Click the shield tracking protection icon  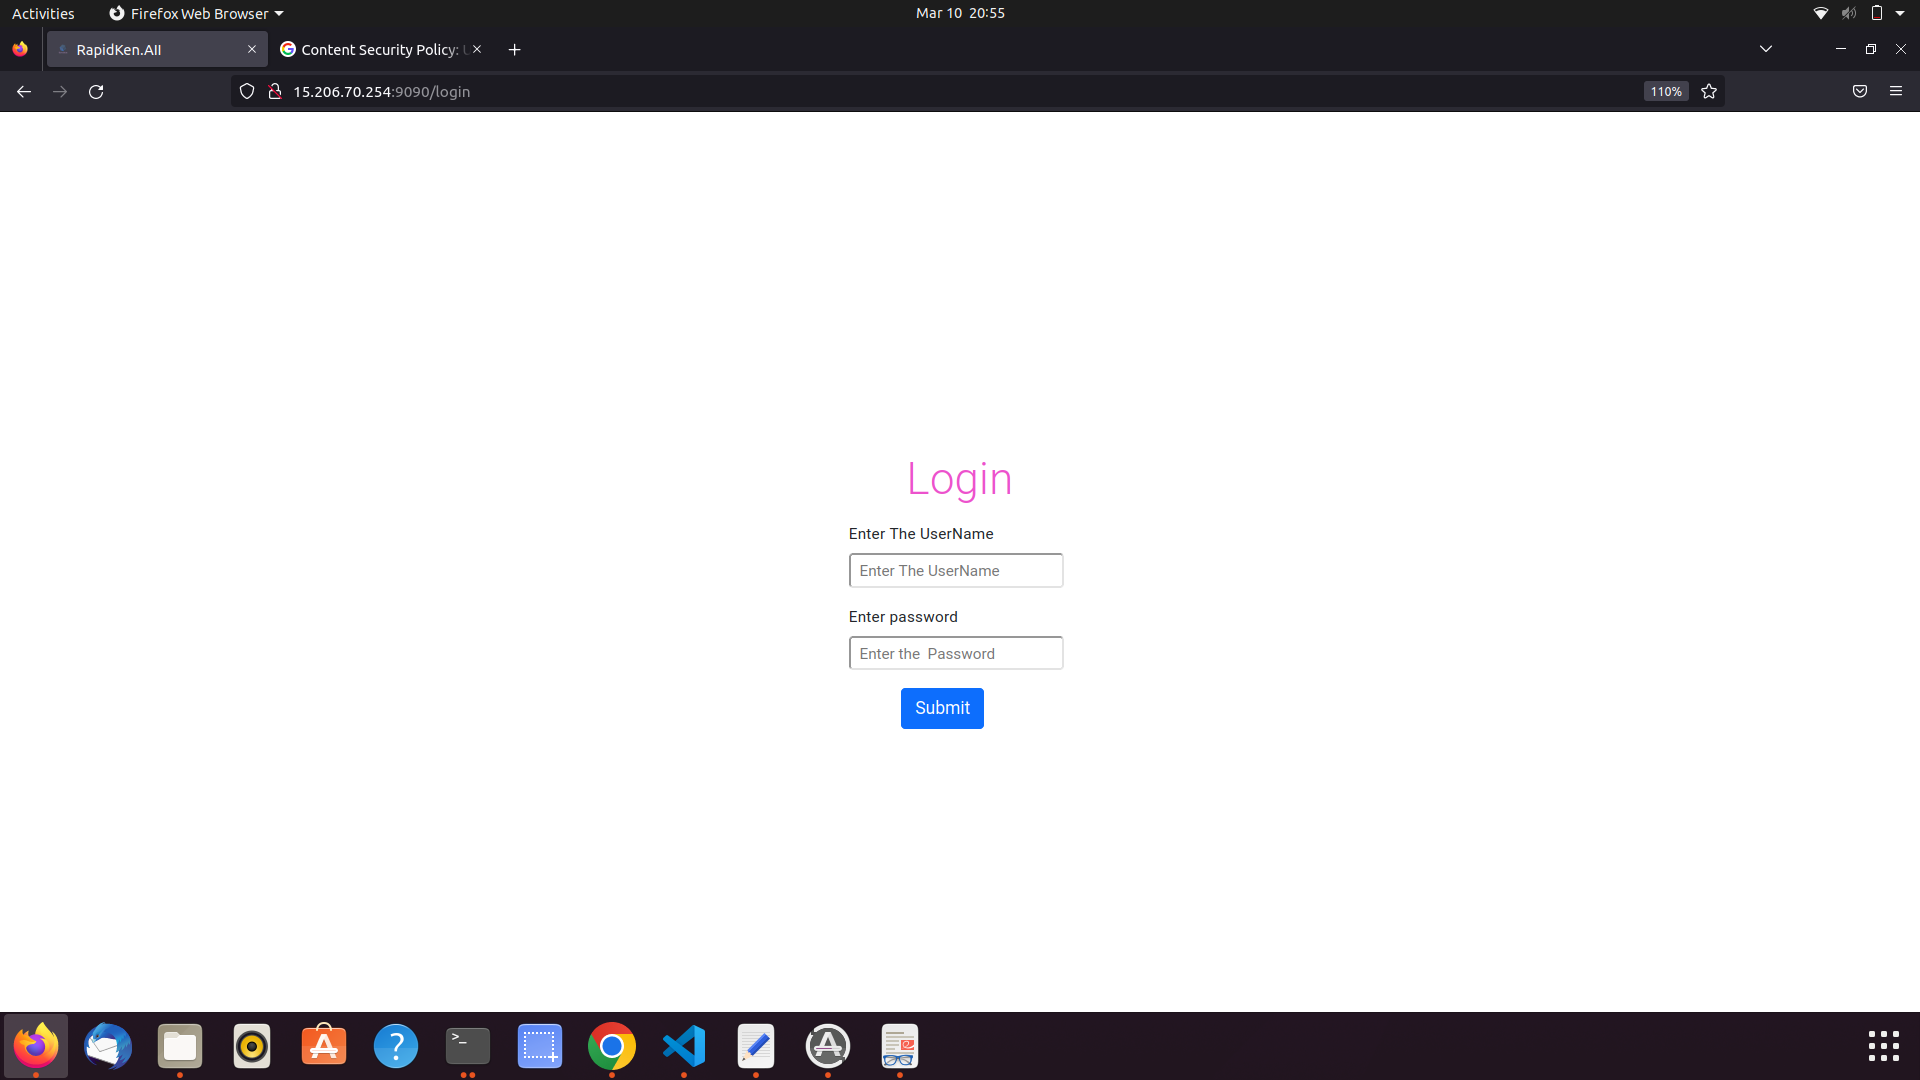point(246,91)
